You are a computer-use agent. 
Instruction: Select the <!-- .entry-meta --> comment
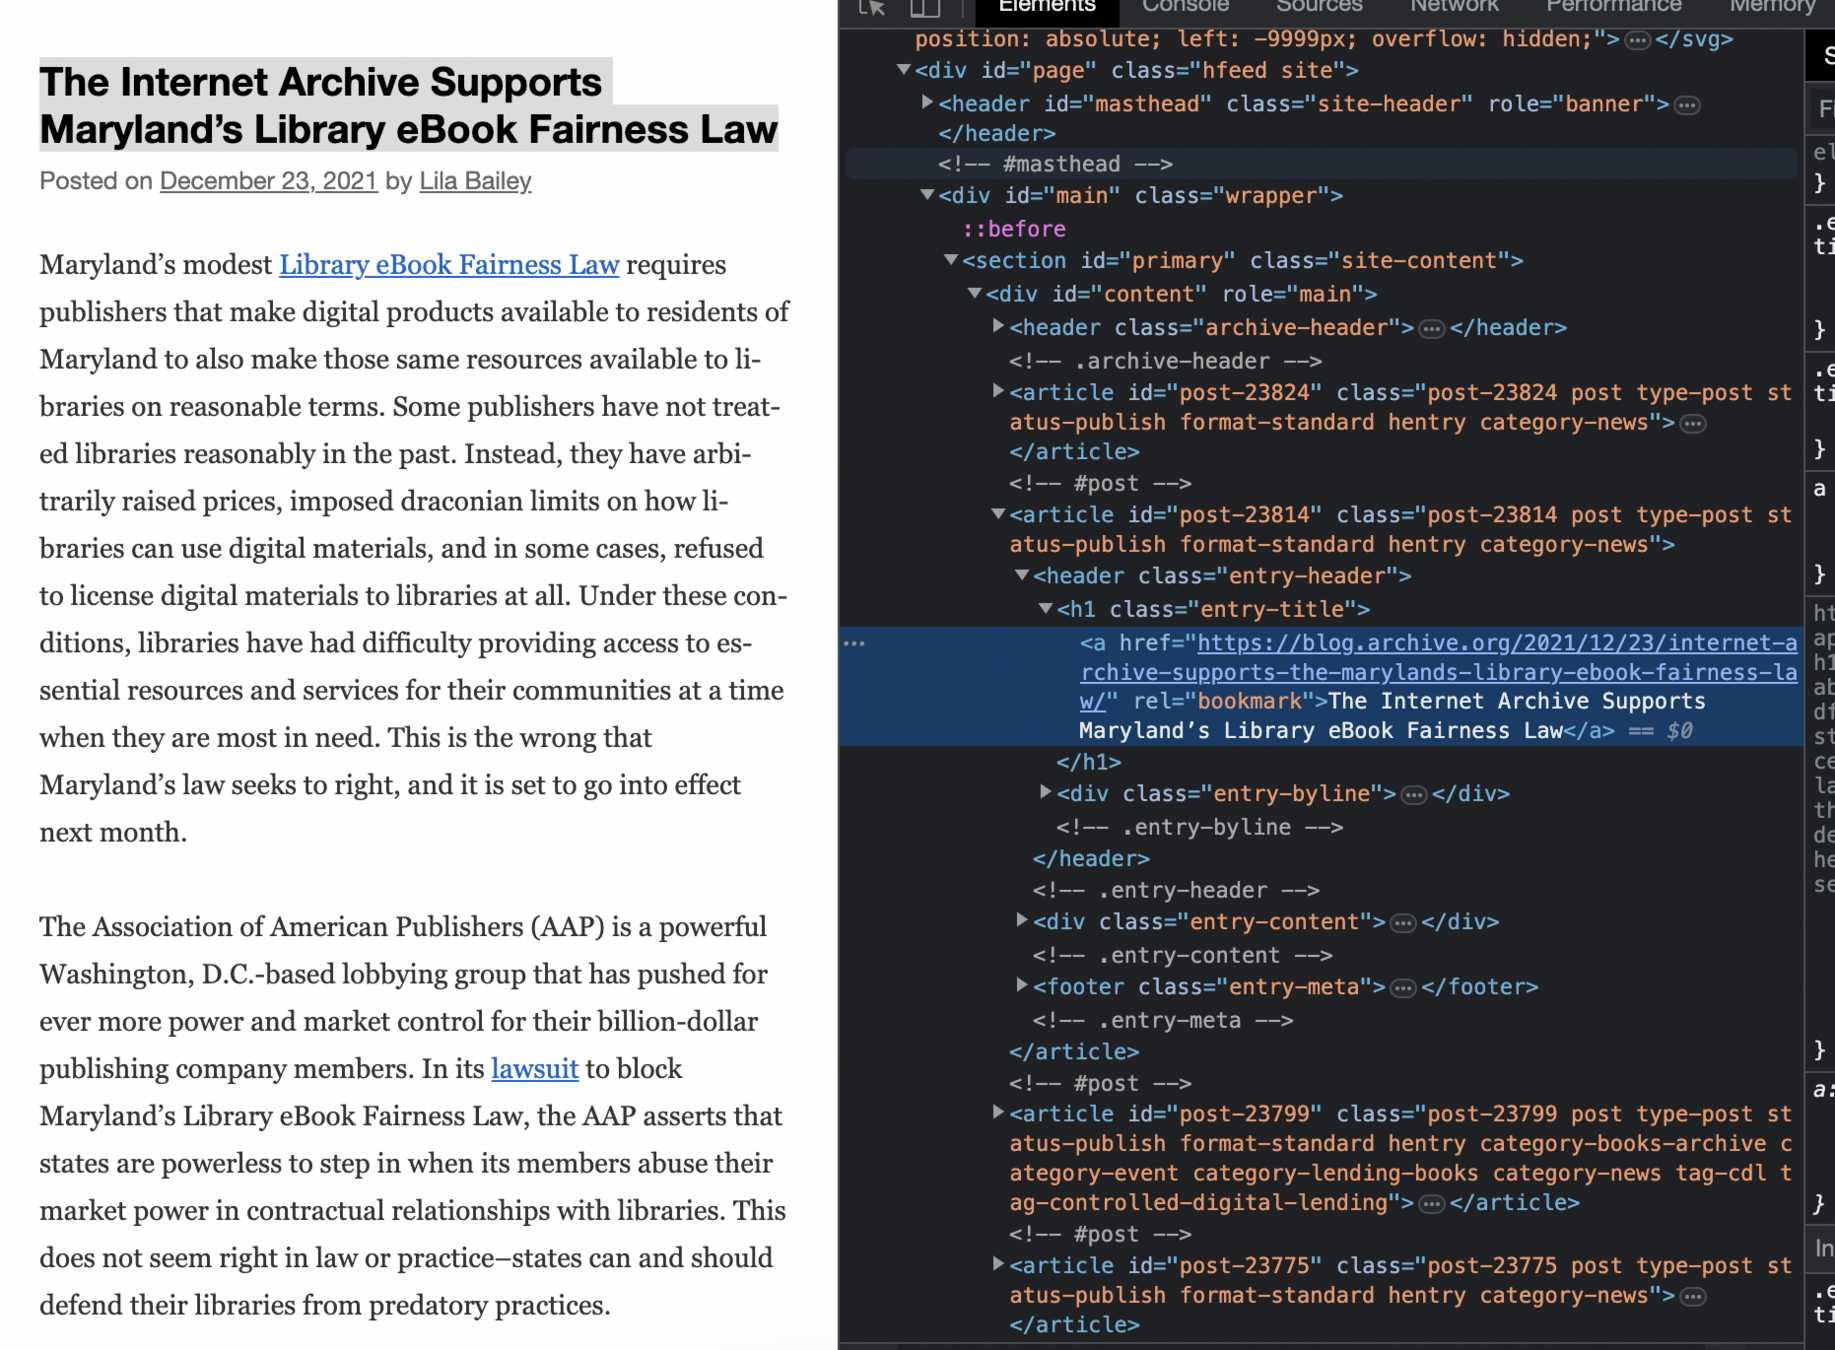1163,1020
